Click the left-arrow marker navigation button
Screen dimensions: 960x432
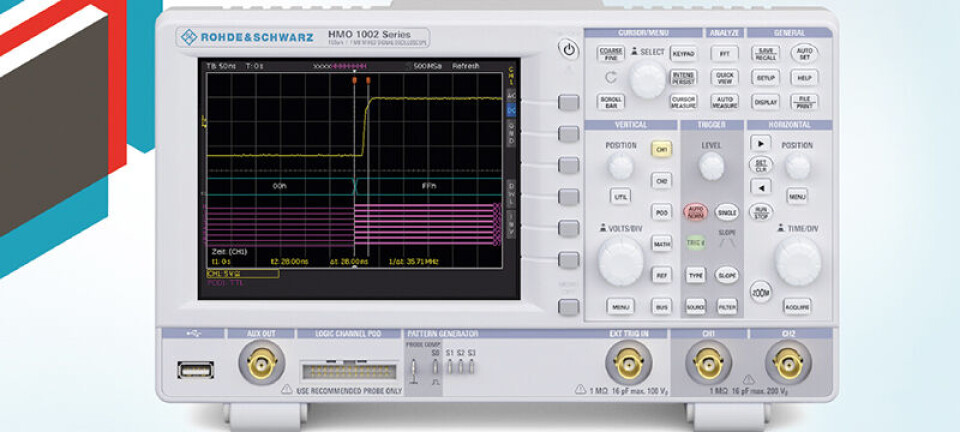coord(760,186)
